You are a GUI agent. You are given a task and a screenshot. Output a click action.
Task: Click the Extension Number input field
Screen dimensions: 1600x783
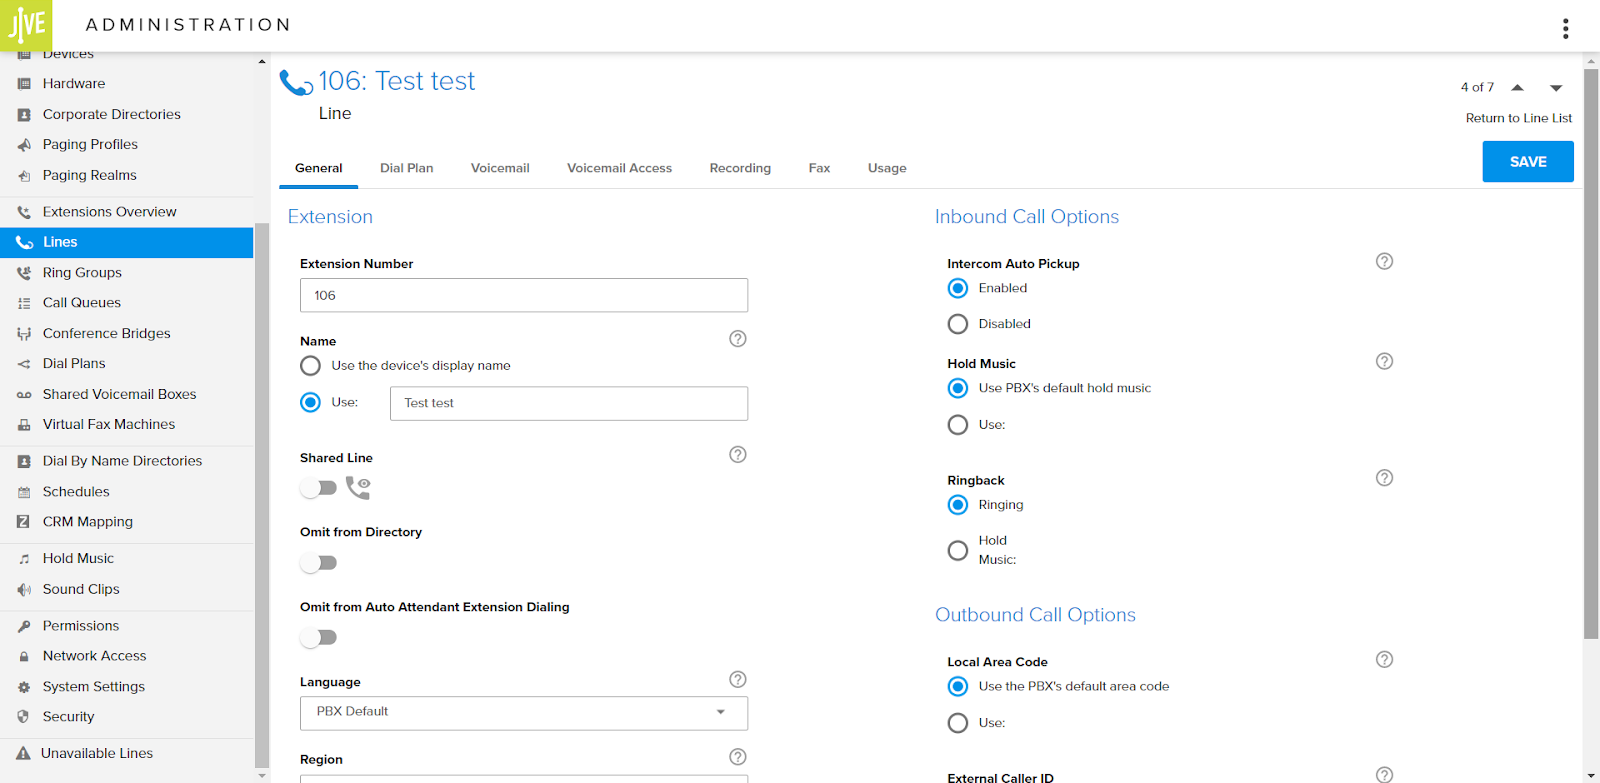coord(524,295)
